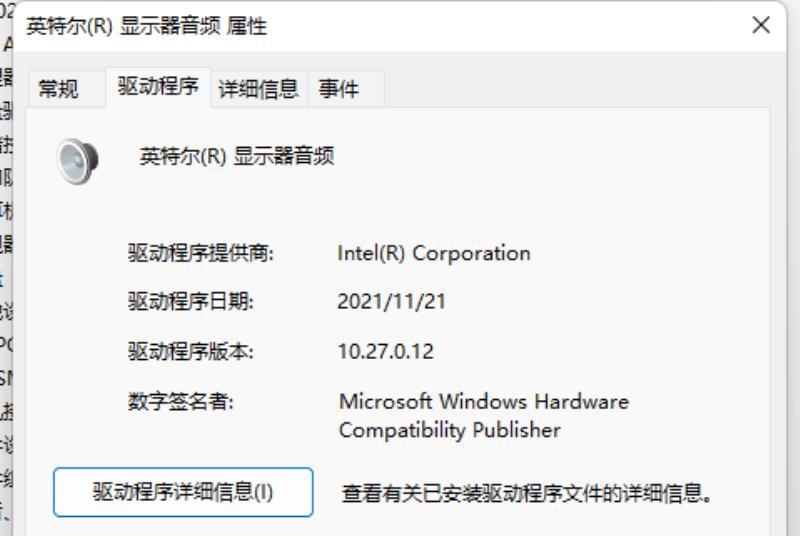This screenshot has width=800, height=536.
Task: Click device name text beside speaker icon
Action: pyautogui.click(x=237, y=156)
